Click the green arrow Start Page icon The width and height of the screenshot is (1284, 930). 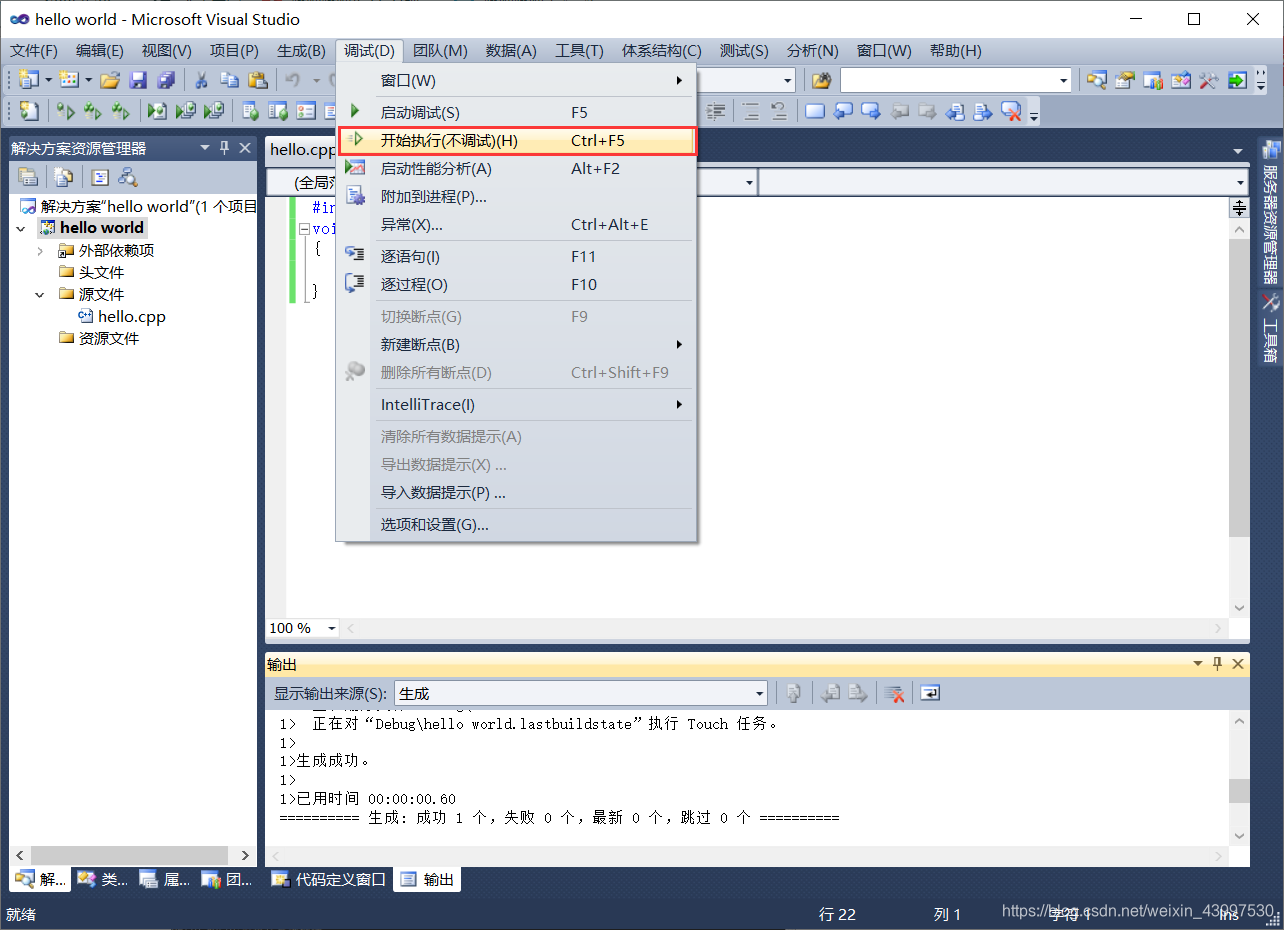1237,80
